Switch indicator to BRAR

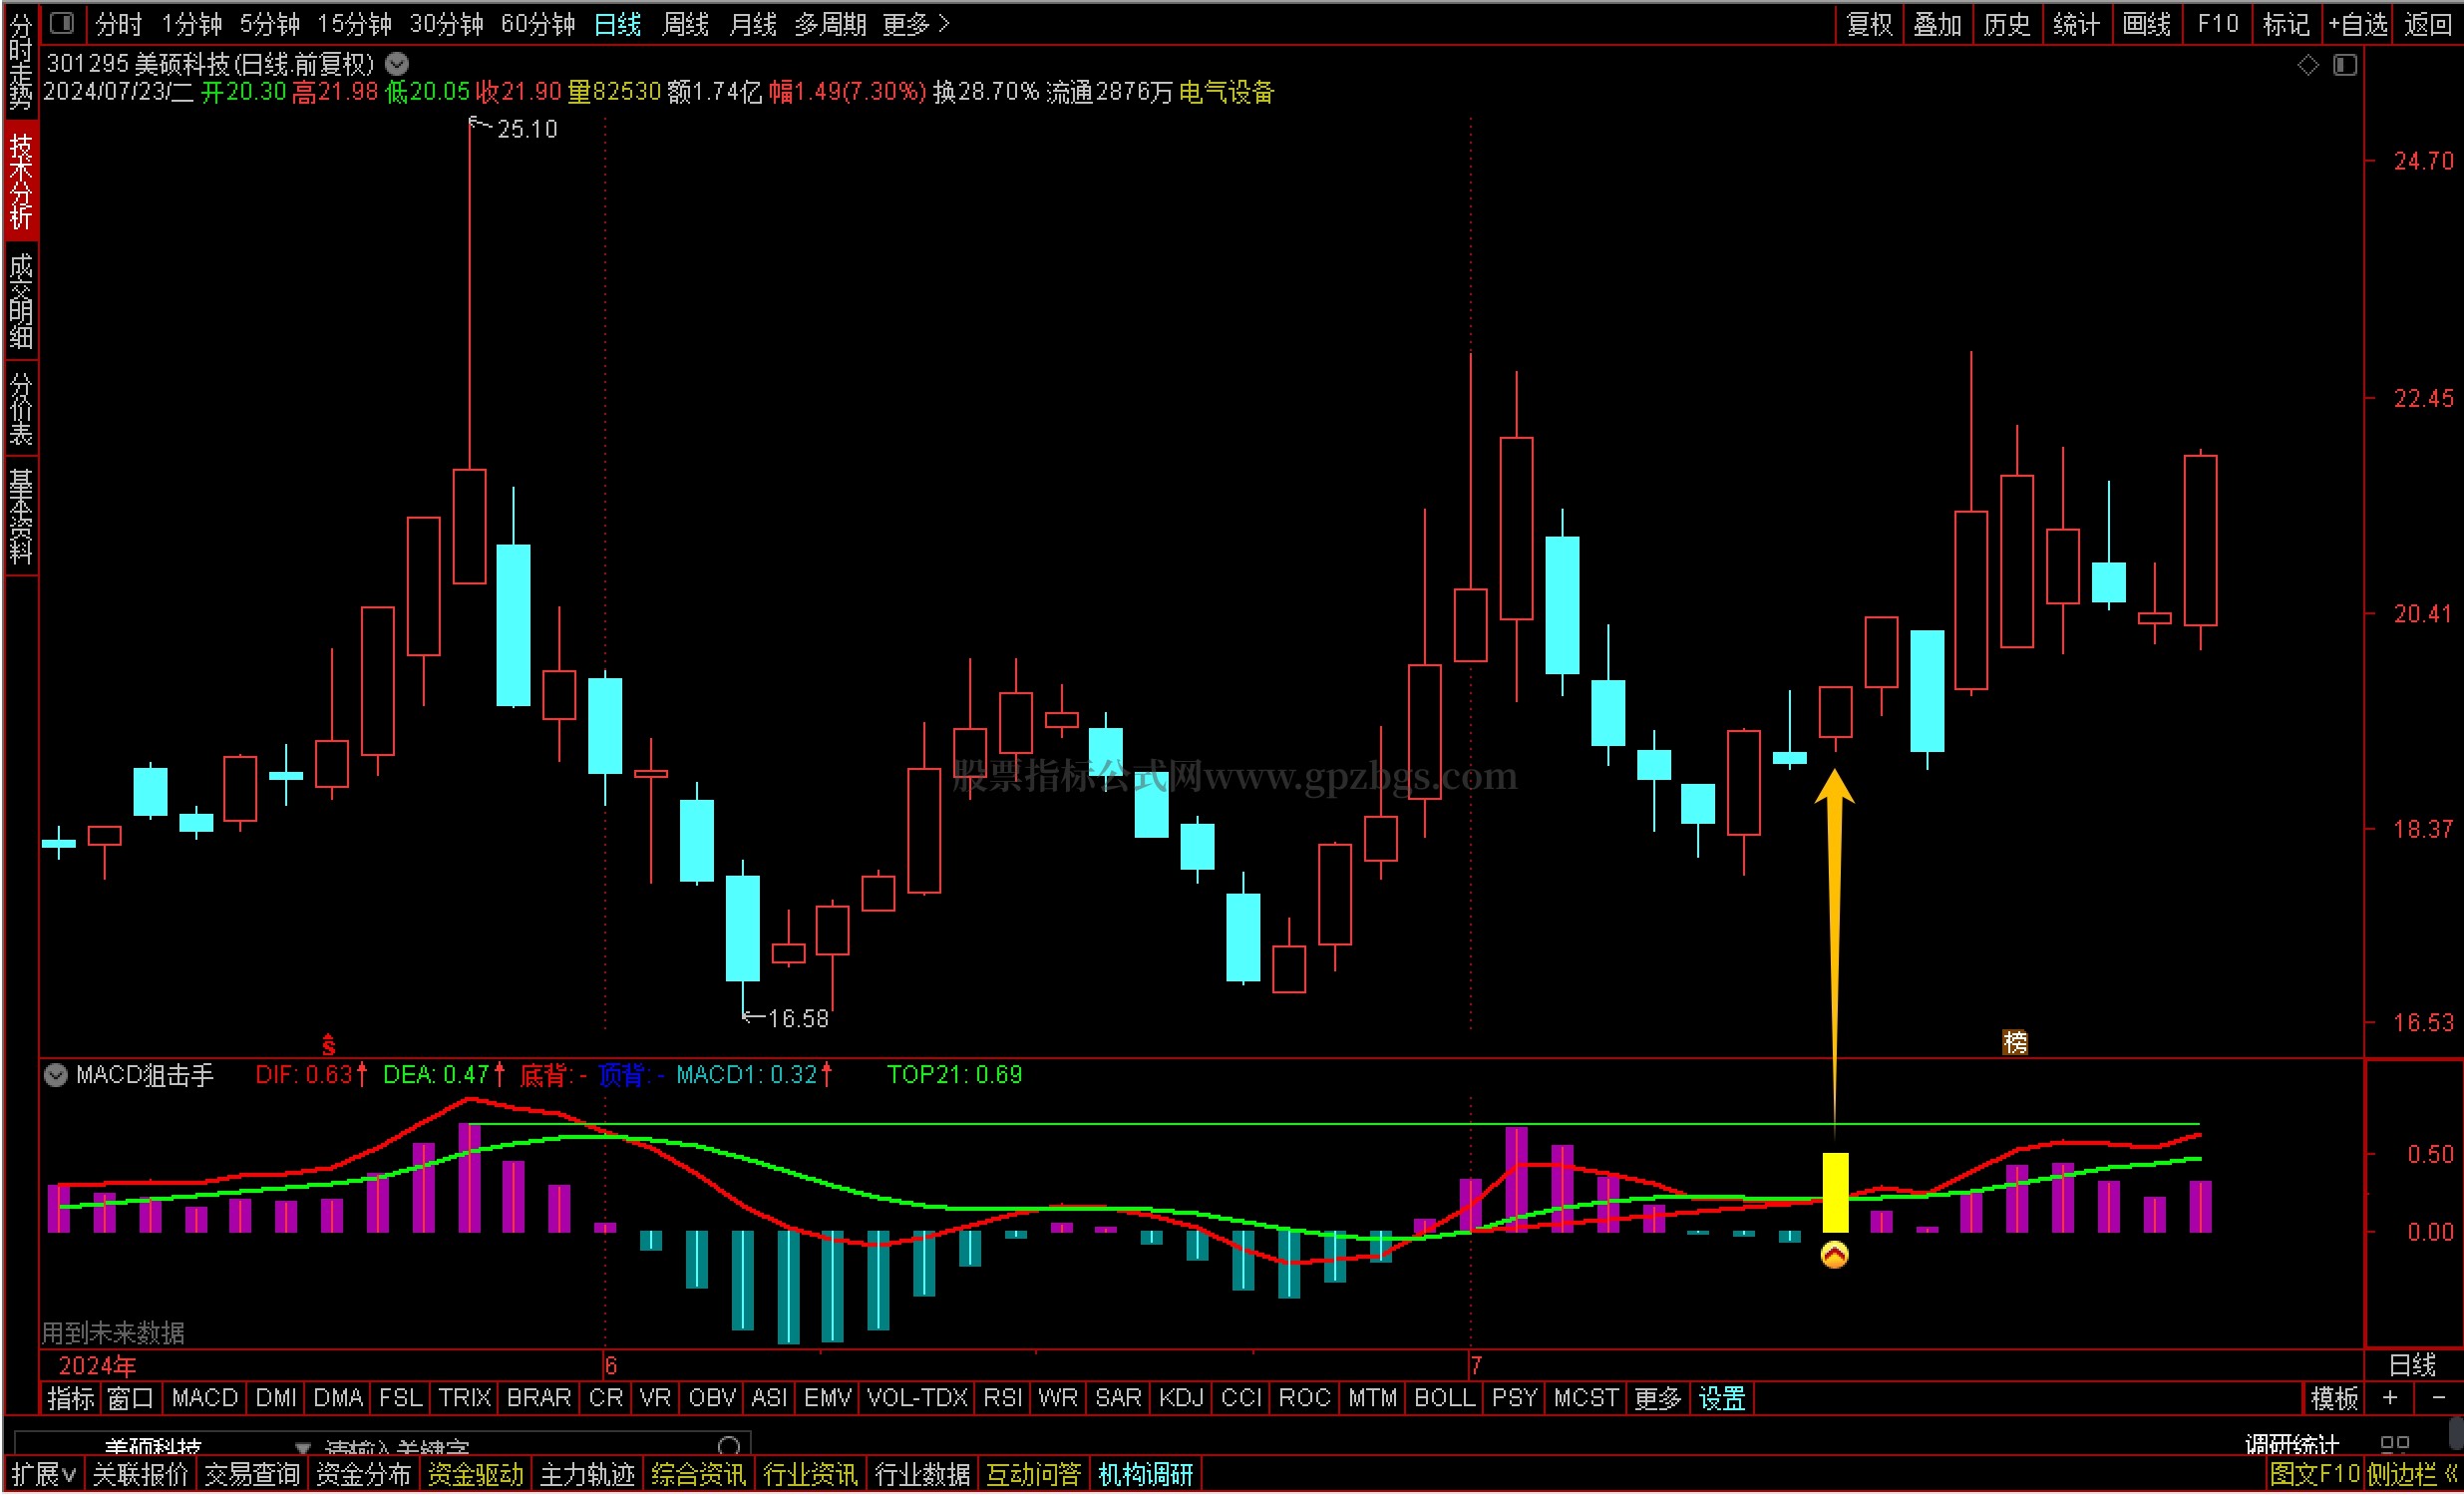pyautogui.click(x=539, y=1398)
